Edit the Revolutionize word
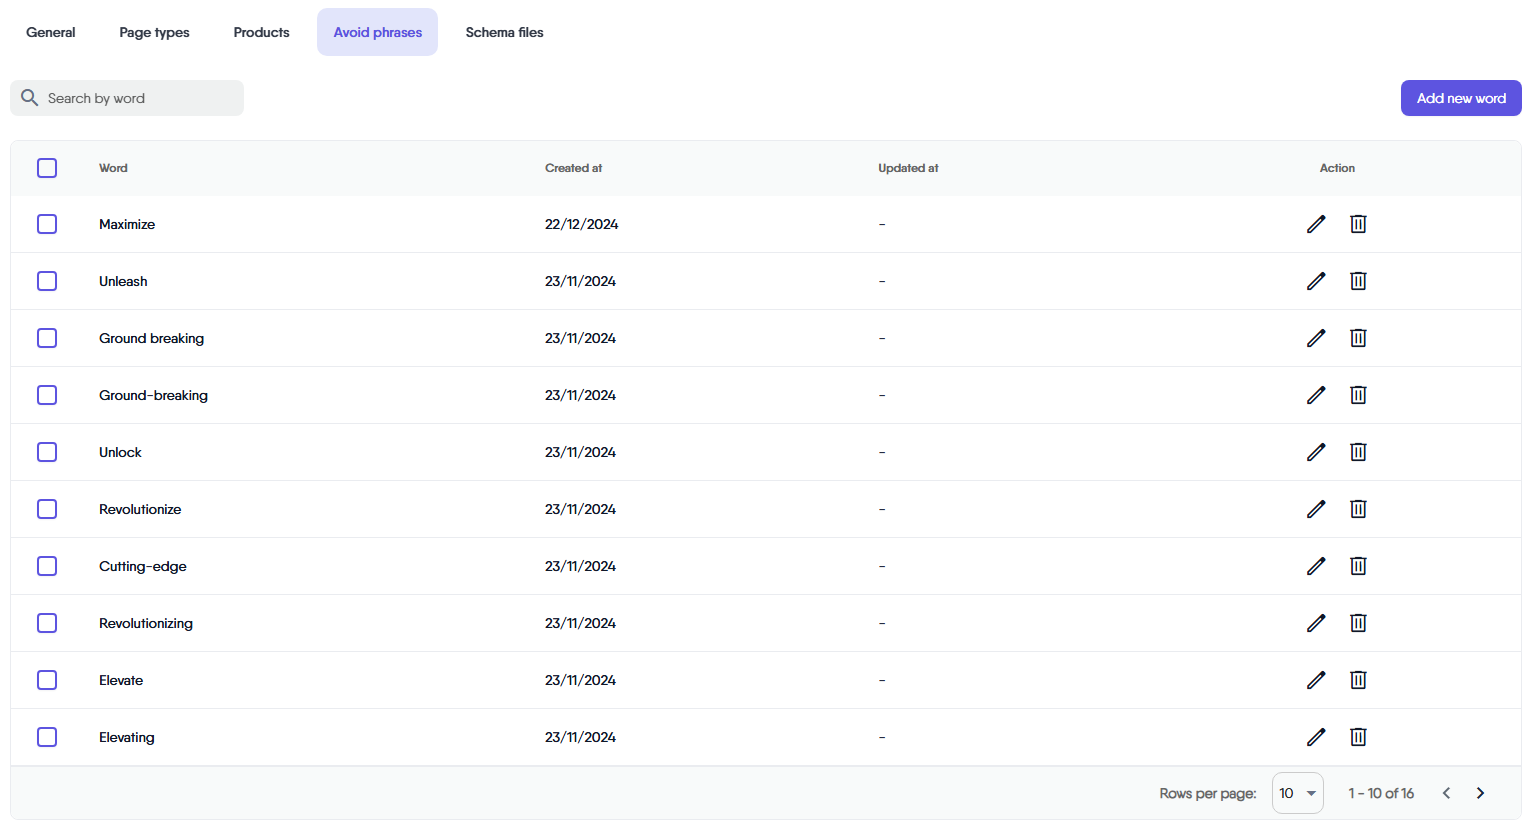The height and width of the screenshot is (828, 1536). (1316, 509)
